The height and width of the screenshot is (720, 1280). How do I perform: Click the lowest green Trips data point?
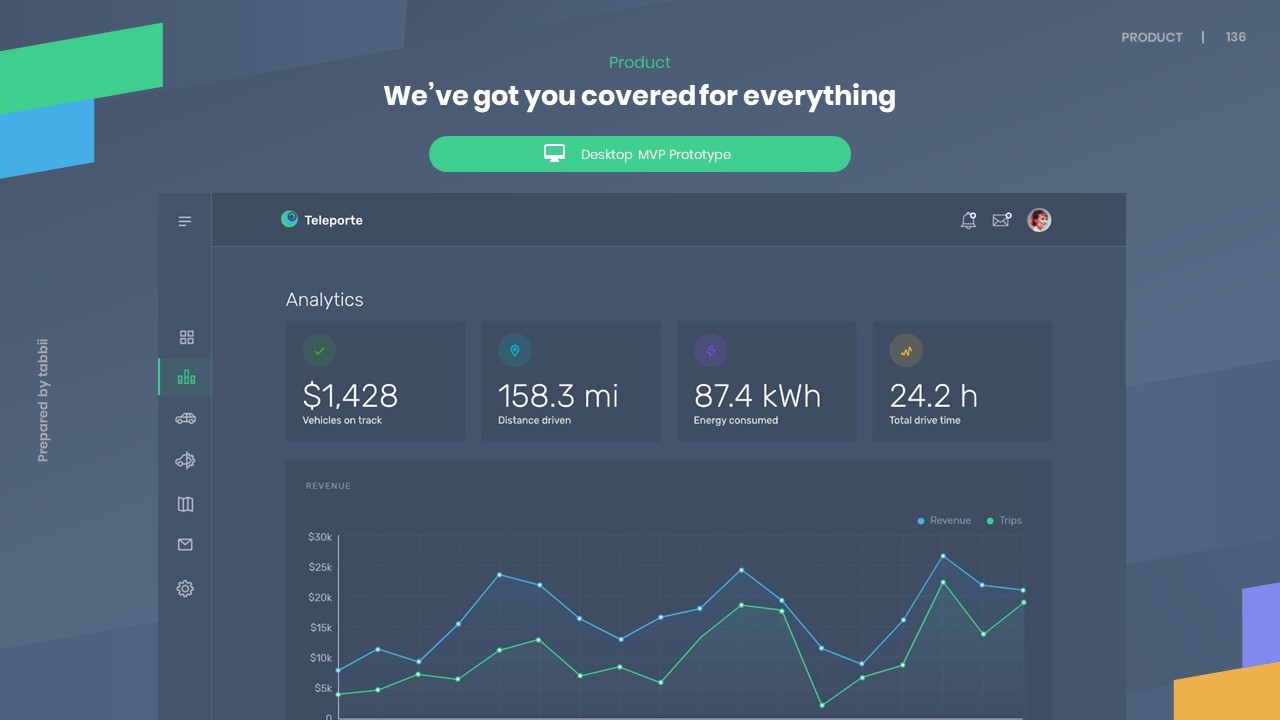point(822,705)
